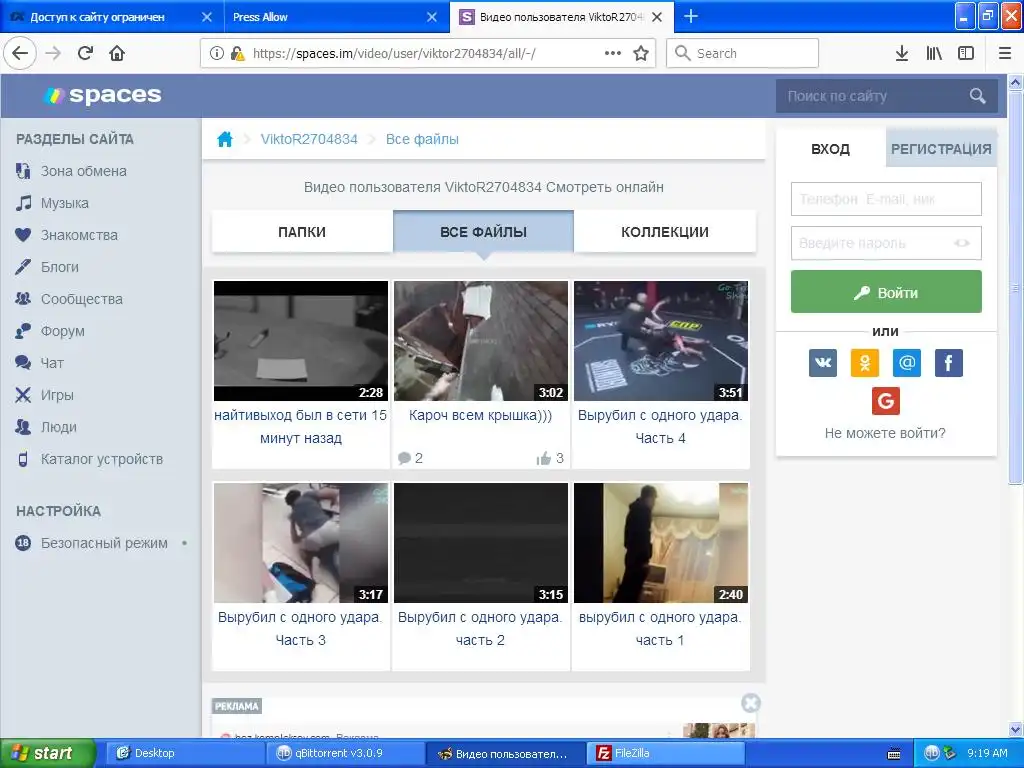Switch to FileZilla in taskbar
Screen dimensions: 1024x768
point(666,753)
